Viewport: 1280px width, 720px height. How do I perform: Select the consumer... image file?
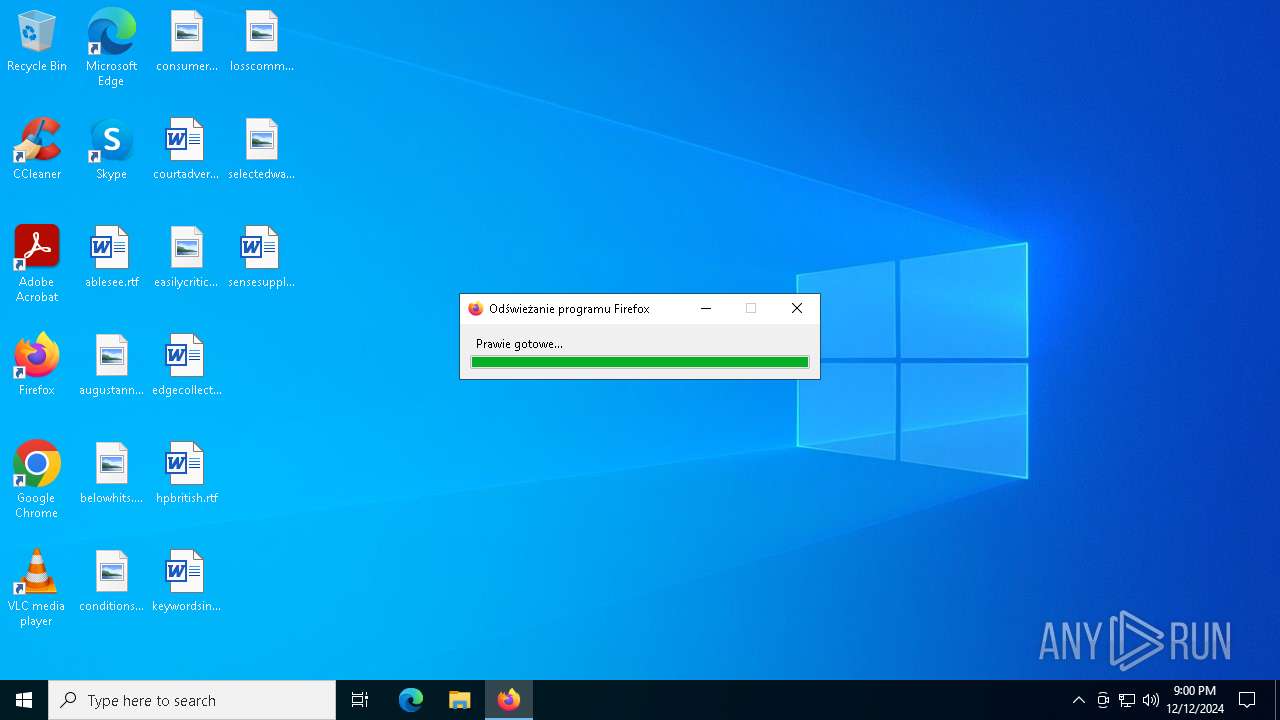187,42
